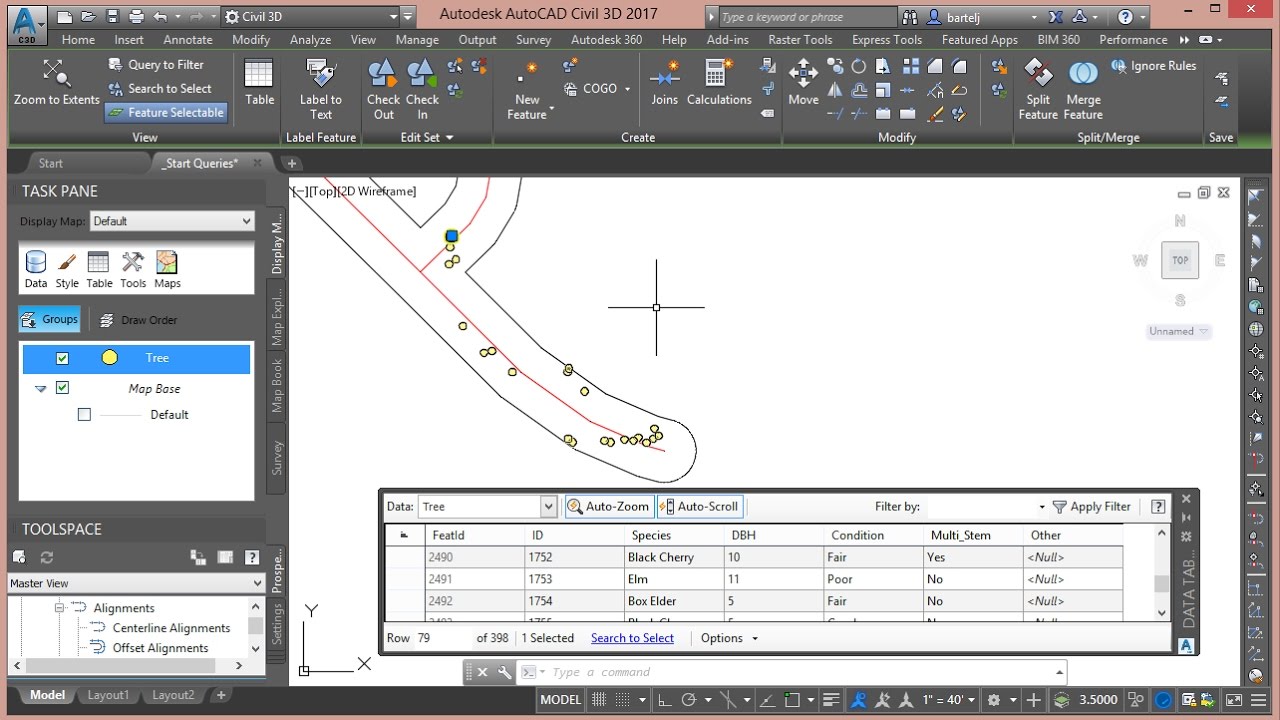Open the Data icon in Task Pane
Screen dimensions: 1280x720
coord(36,270)
